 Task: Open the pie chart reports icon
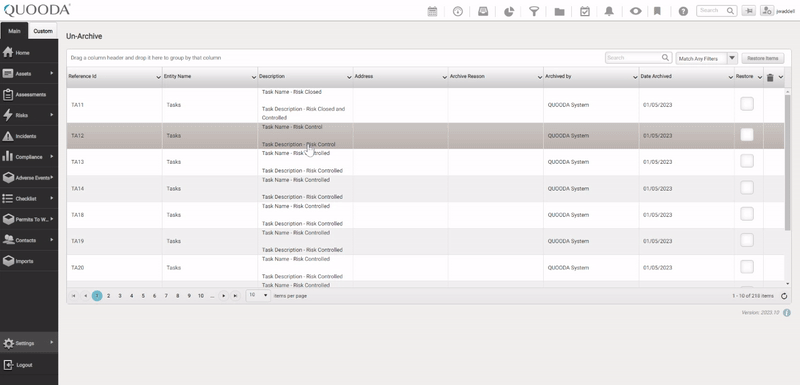click(x=509, y=11)
